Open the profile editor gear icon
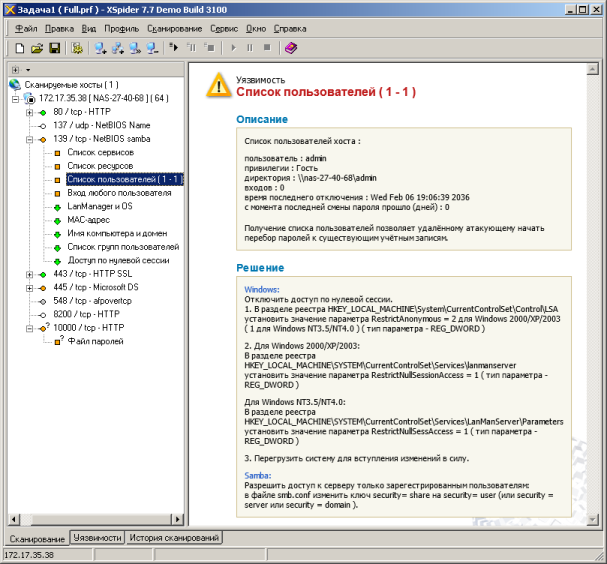This screenshot has height=564, width=607. click(x=77, y=48)
